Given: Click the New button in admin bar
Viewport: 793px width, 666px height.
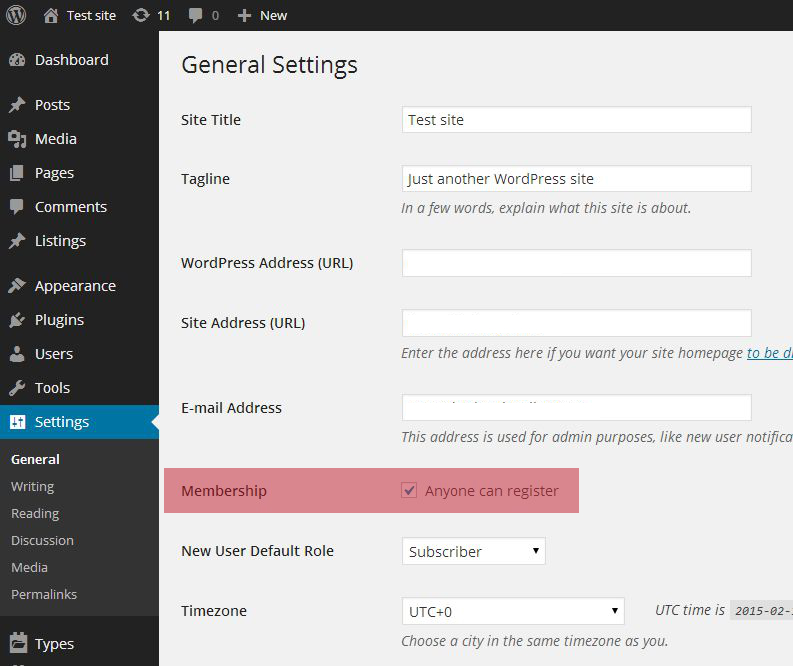Looking at the screenshot, I should pyautogui.click(x=274, y=16).
